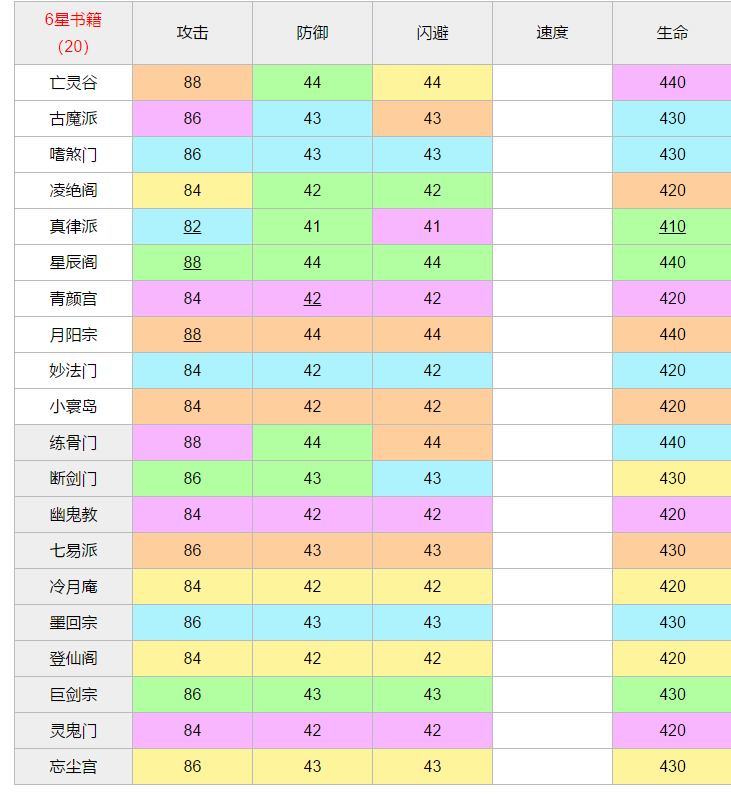Image resolution: width=731 pixels, height=795 pixels.
Task: Click the 忘尘宫 row name cell
Action: 74,767
